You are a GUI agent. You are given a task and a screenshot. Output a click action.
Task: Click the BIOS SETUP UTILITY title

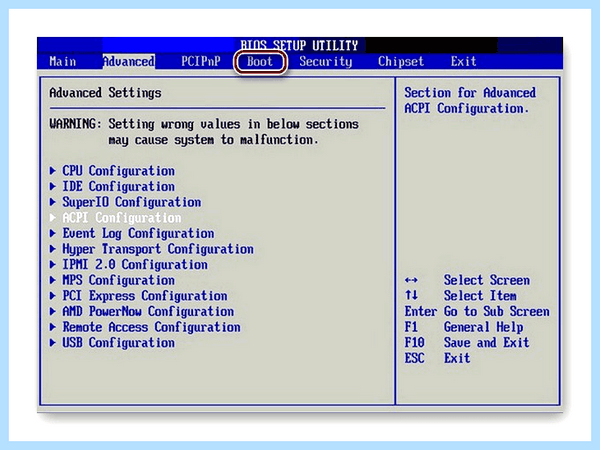tap(299, 46)
